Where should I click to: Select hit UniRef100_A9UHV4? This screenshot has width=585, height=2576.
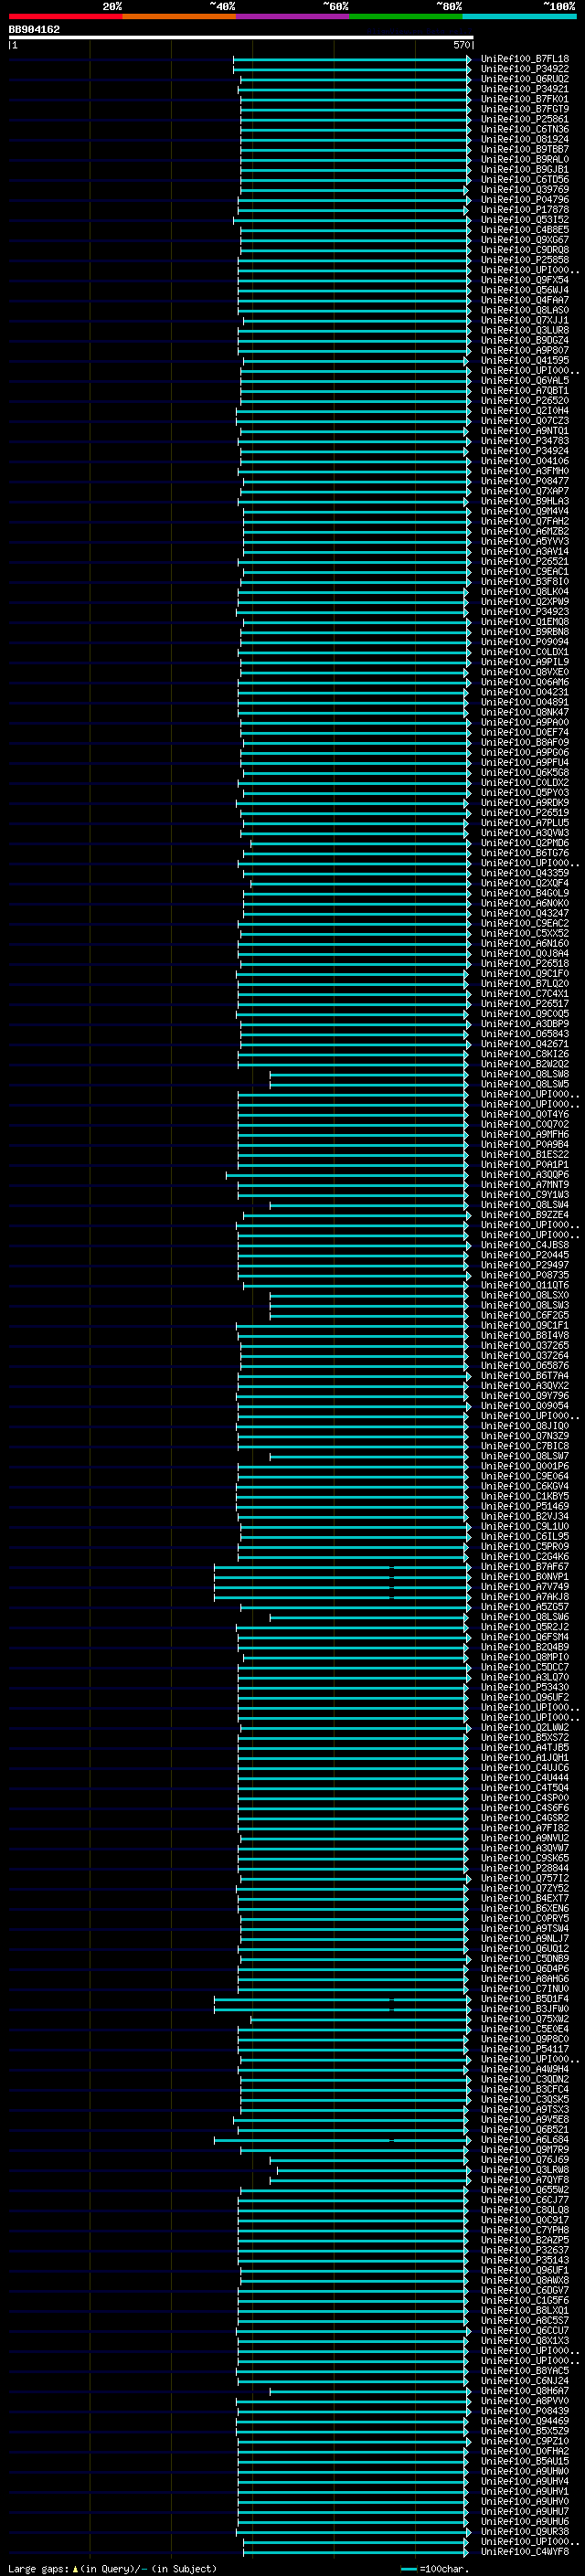[525, 2481]
